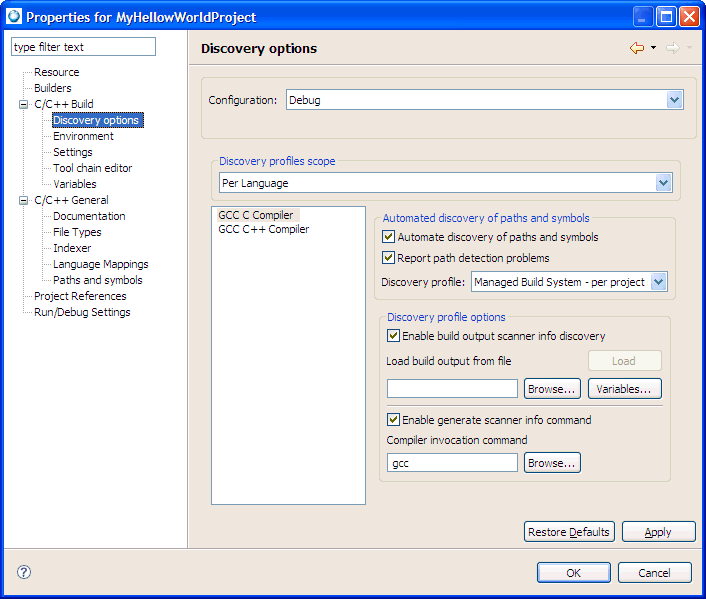Screen dimensions: 706x599
Task: Disable build output scanner info discovery
Action: 393,336
